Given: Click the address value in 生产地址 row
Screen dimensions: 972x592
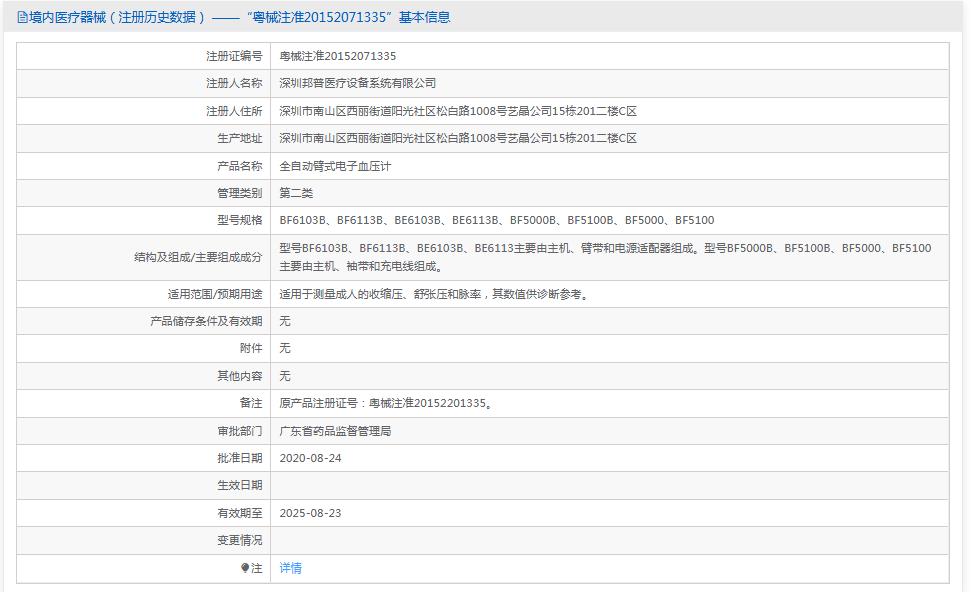Looking at the screenshot, I should [x=457, y=138].
